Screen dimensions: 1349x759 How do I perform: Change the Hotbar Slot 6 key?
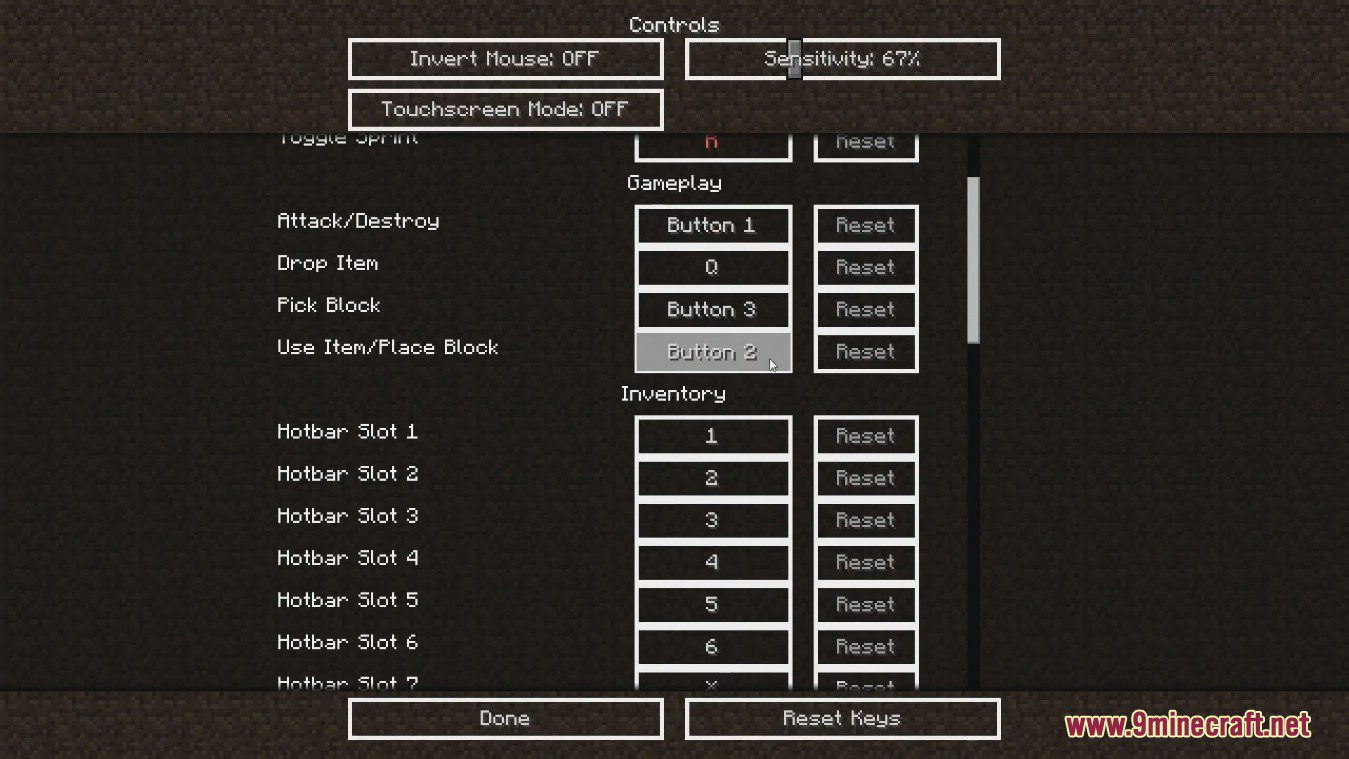click(x=713, y=647)
